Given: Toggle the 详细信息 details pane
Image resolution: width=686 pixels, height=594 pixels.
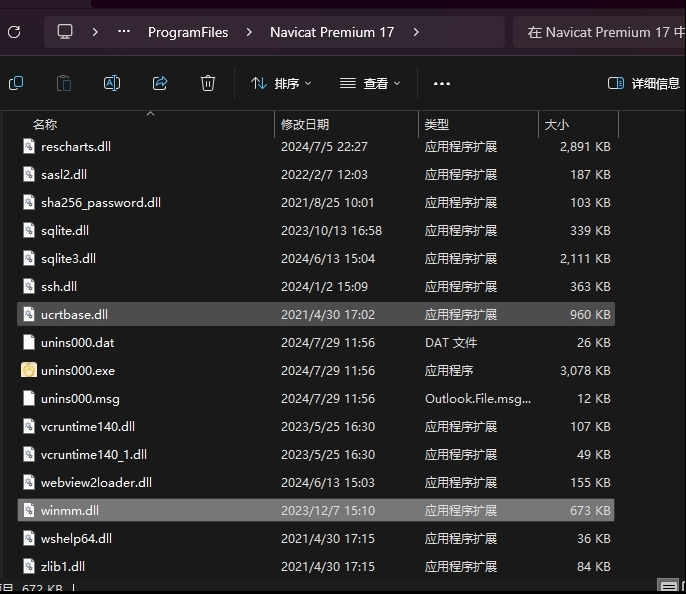Looking at the screenshot, I should coord(644,83).
